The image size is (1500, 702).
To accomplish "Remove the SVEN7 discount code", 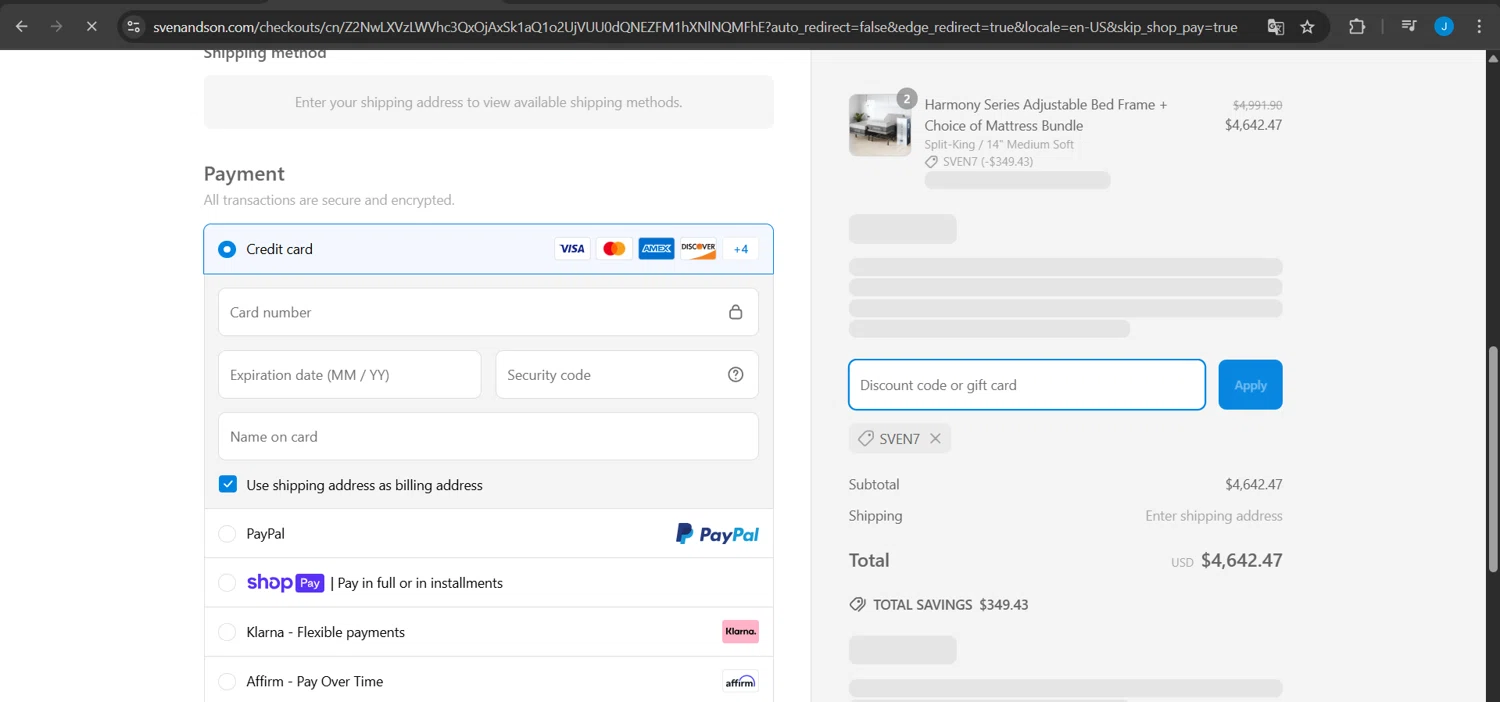I will click(935, 438).
